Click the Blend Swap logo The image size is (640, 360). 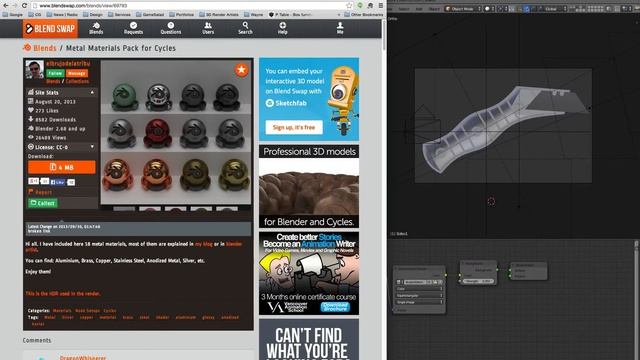[x=50, y=29]
